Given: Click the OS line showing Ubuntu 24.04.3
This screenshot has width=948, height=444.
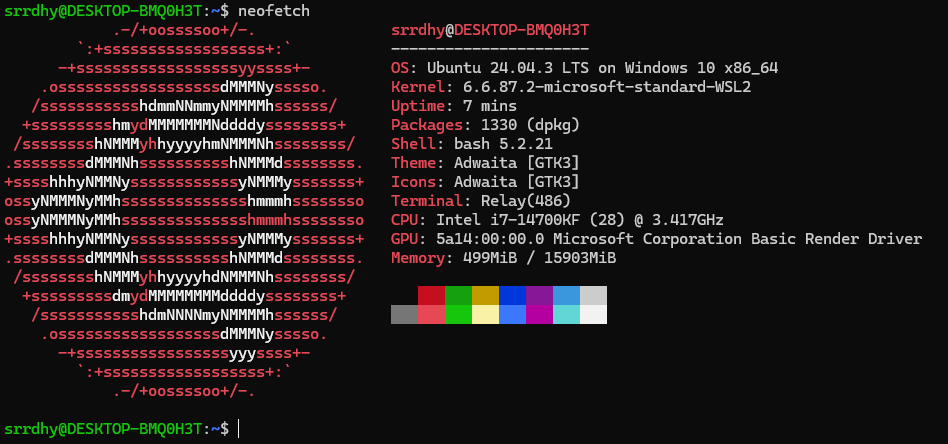Looking at the screenshot, I should [584, 68].
